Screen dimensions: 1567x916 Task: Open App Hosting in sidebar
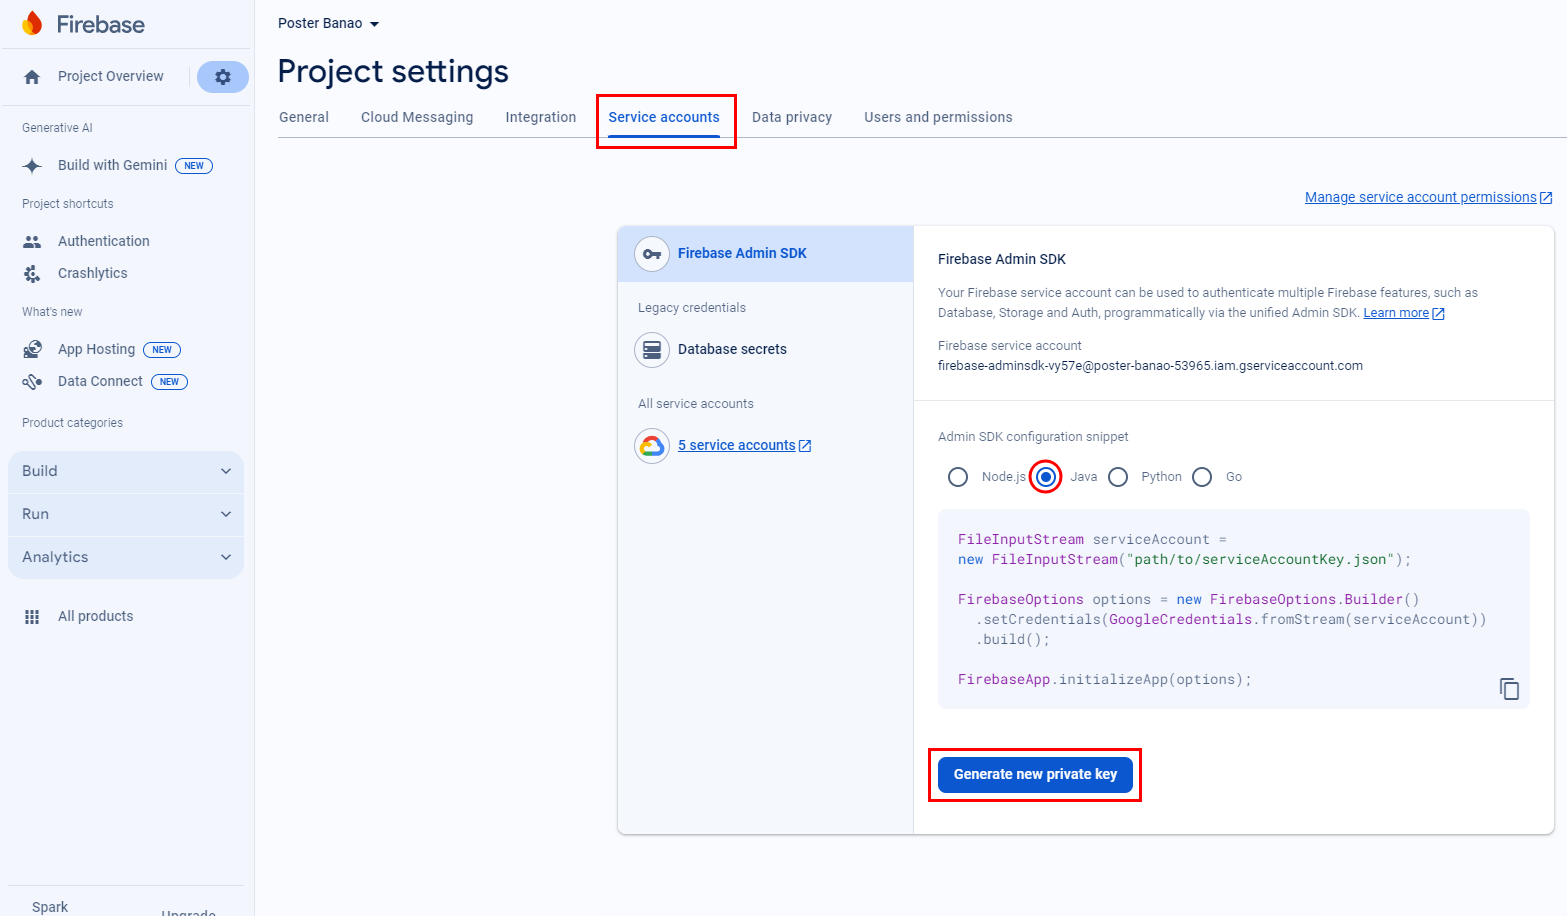(96, 350)
